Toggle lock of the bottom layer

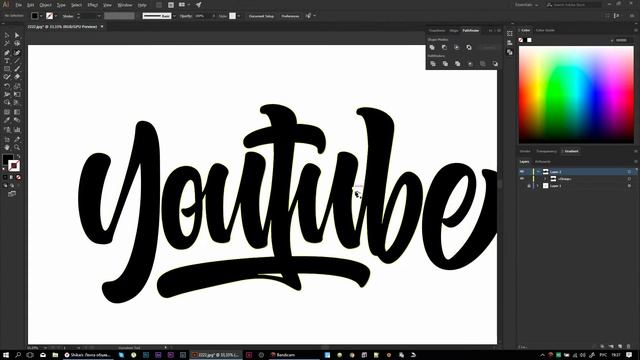point(529,186)
